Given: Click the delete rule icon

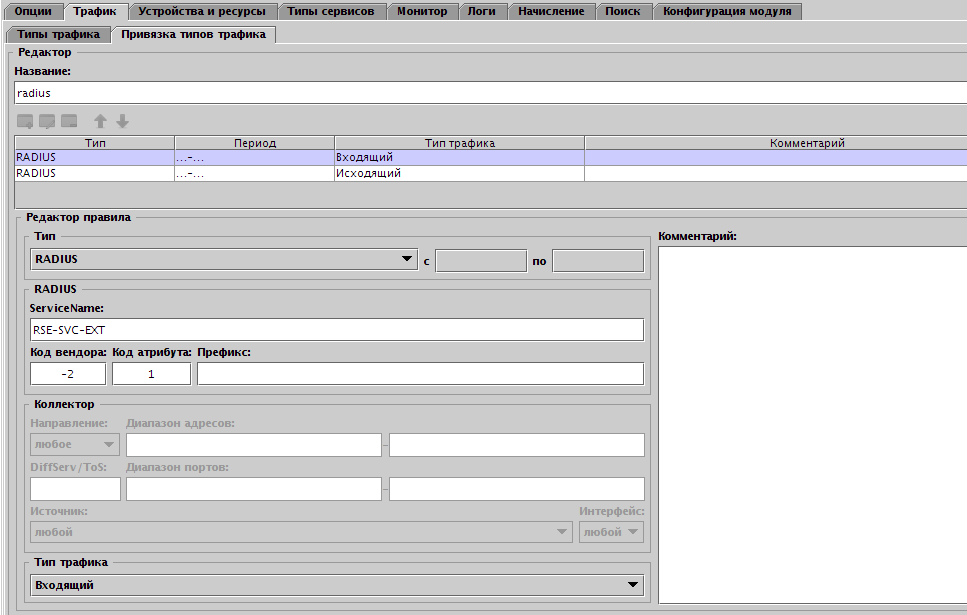Looking at the screenshot, I should tap(69, 121).
